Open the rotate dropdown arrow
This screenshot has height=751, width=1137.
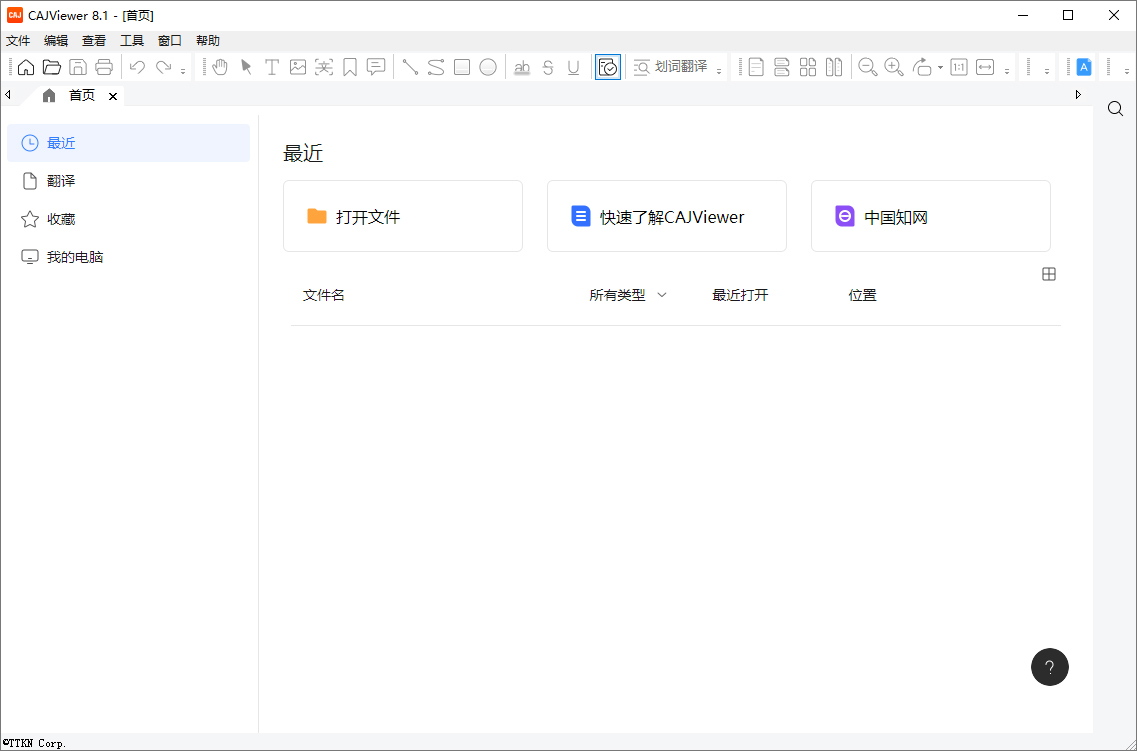(940, 67)
